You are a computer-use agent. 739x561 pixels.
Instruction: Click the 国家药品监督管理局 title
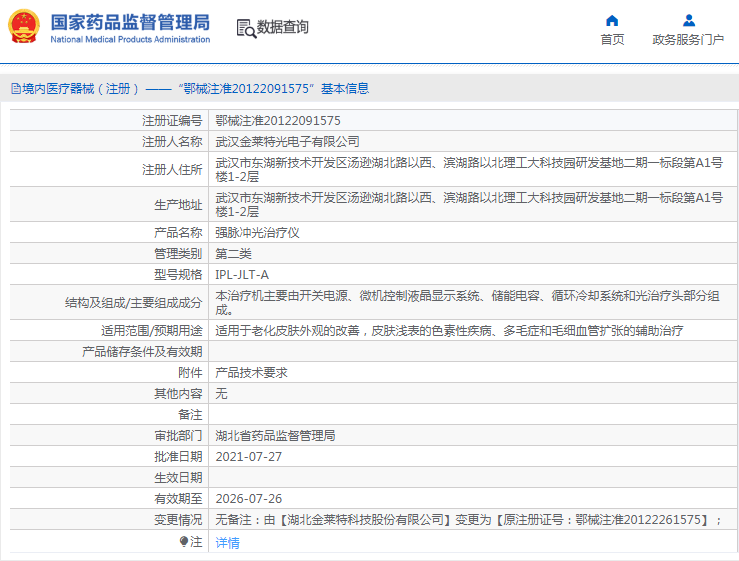(130, 22)
